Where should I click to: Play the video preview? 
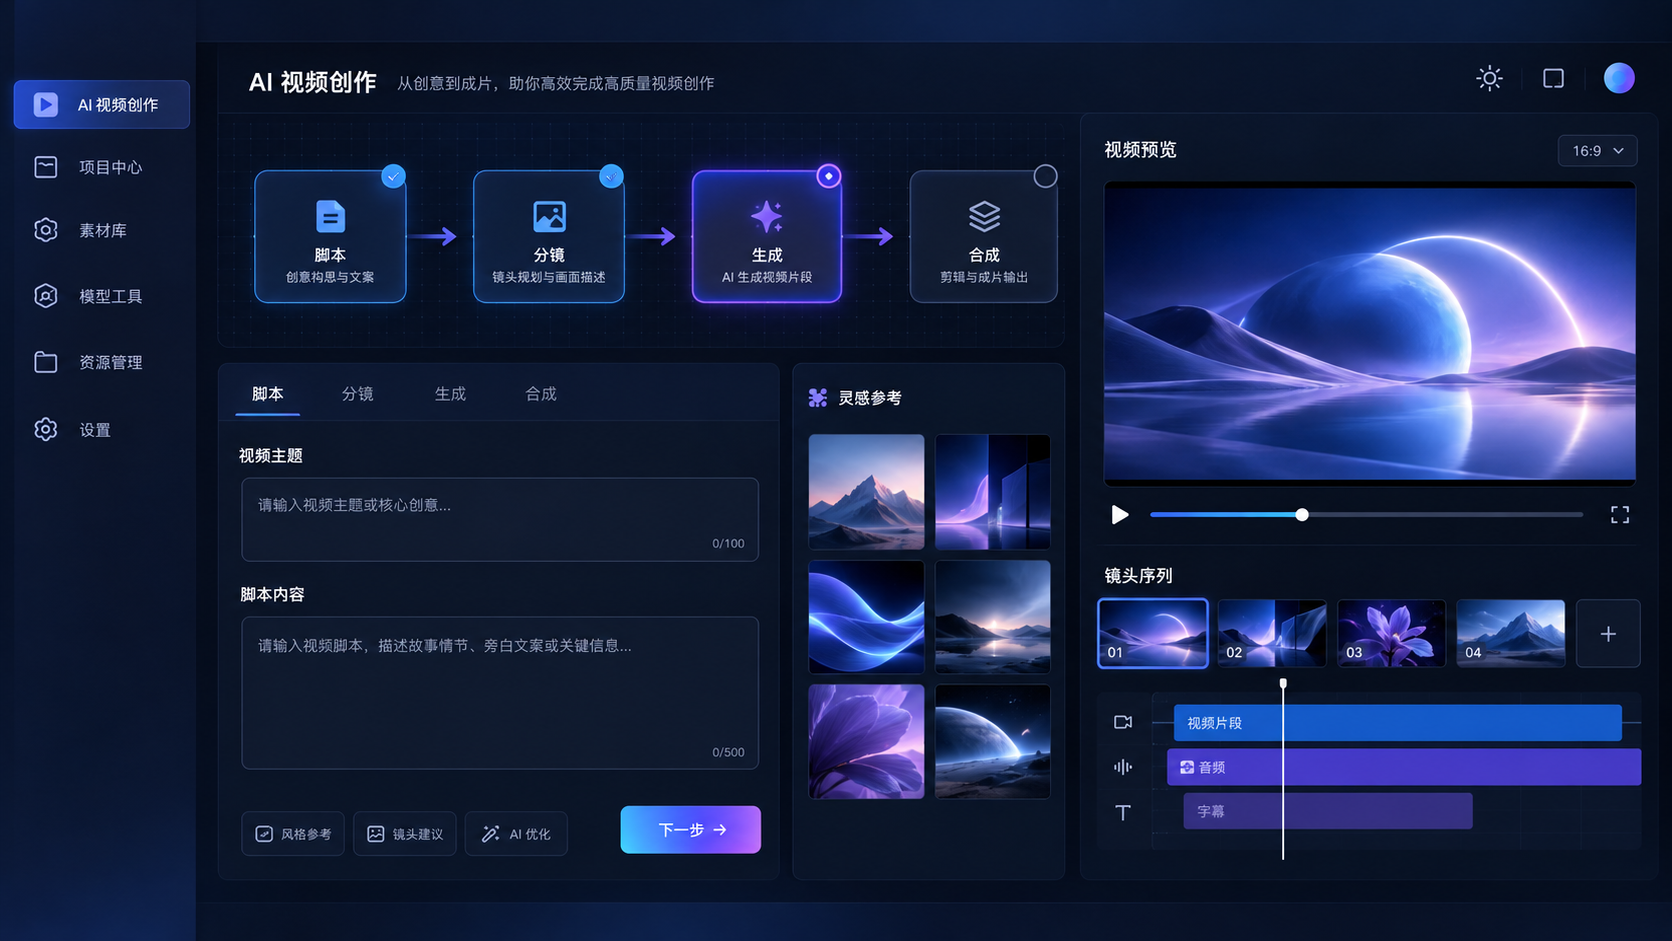[x=1120, y=515]
